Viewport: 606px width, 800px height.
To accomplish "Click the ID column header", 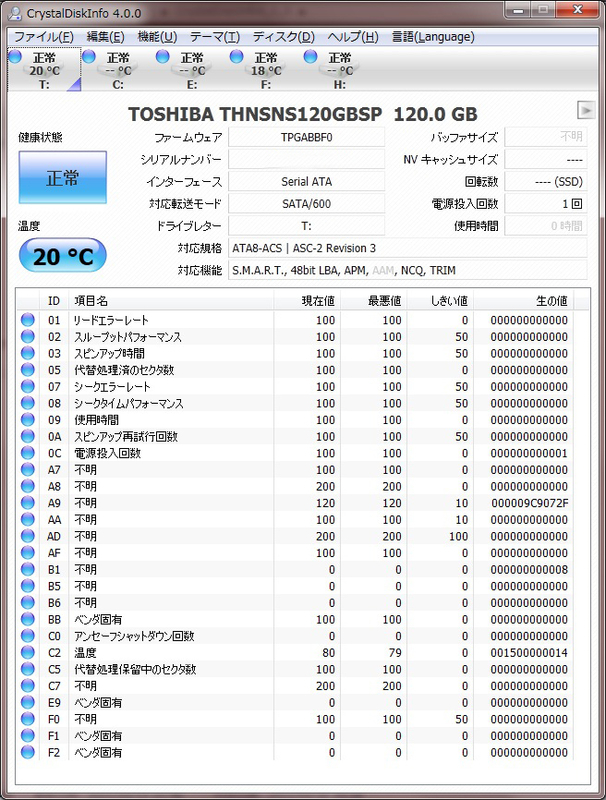I will (54, 301).
